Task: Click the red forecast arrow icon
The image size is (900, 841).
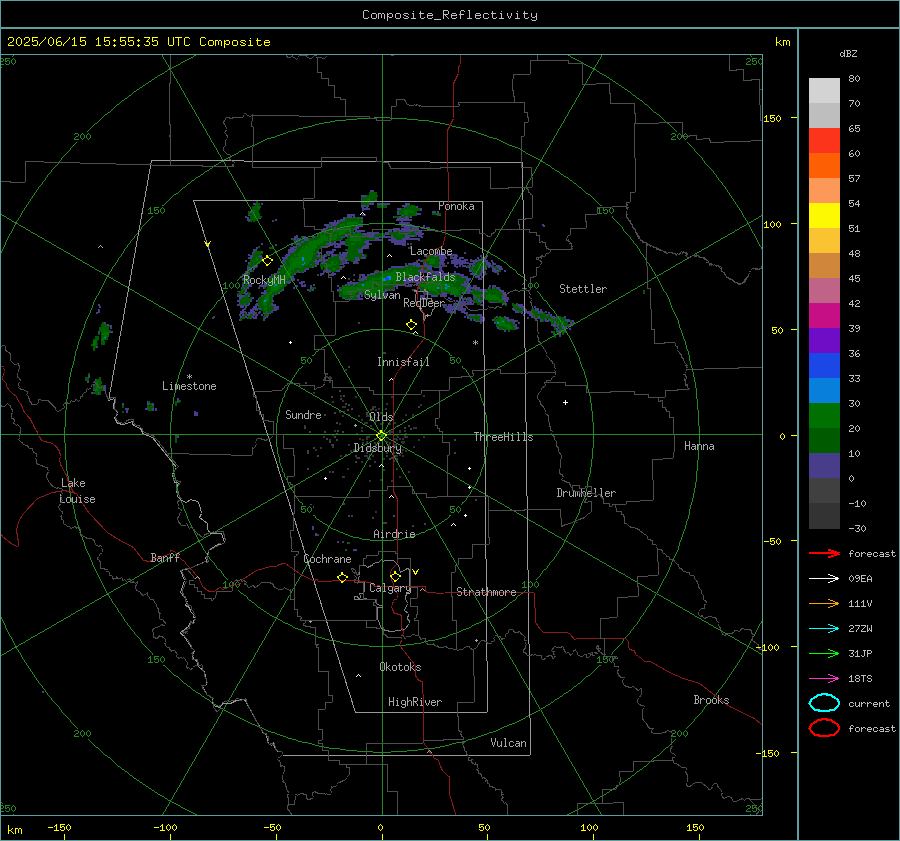Action: click(x=824, y=553)
